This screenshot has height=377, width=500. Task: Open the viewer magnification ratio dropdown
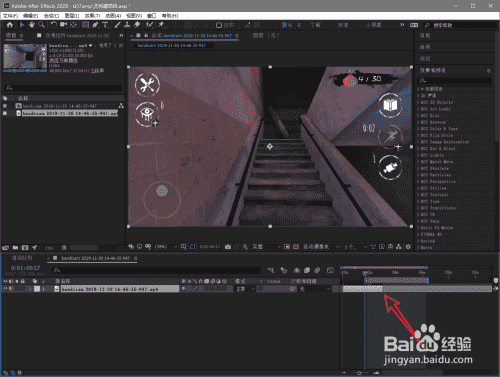coord(166,247)
